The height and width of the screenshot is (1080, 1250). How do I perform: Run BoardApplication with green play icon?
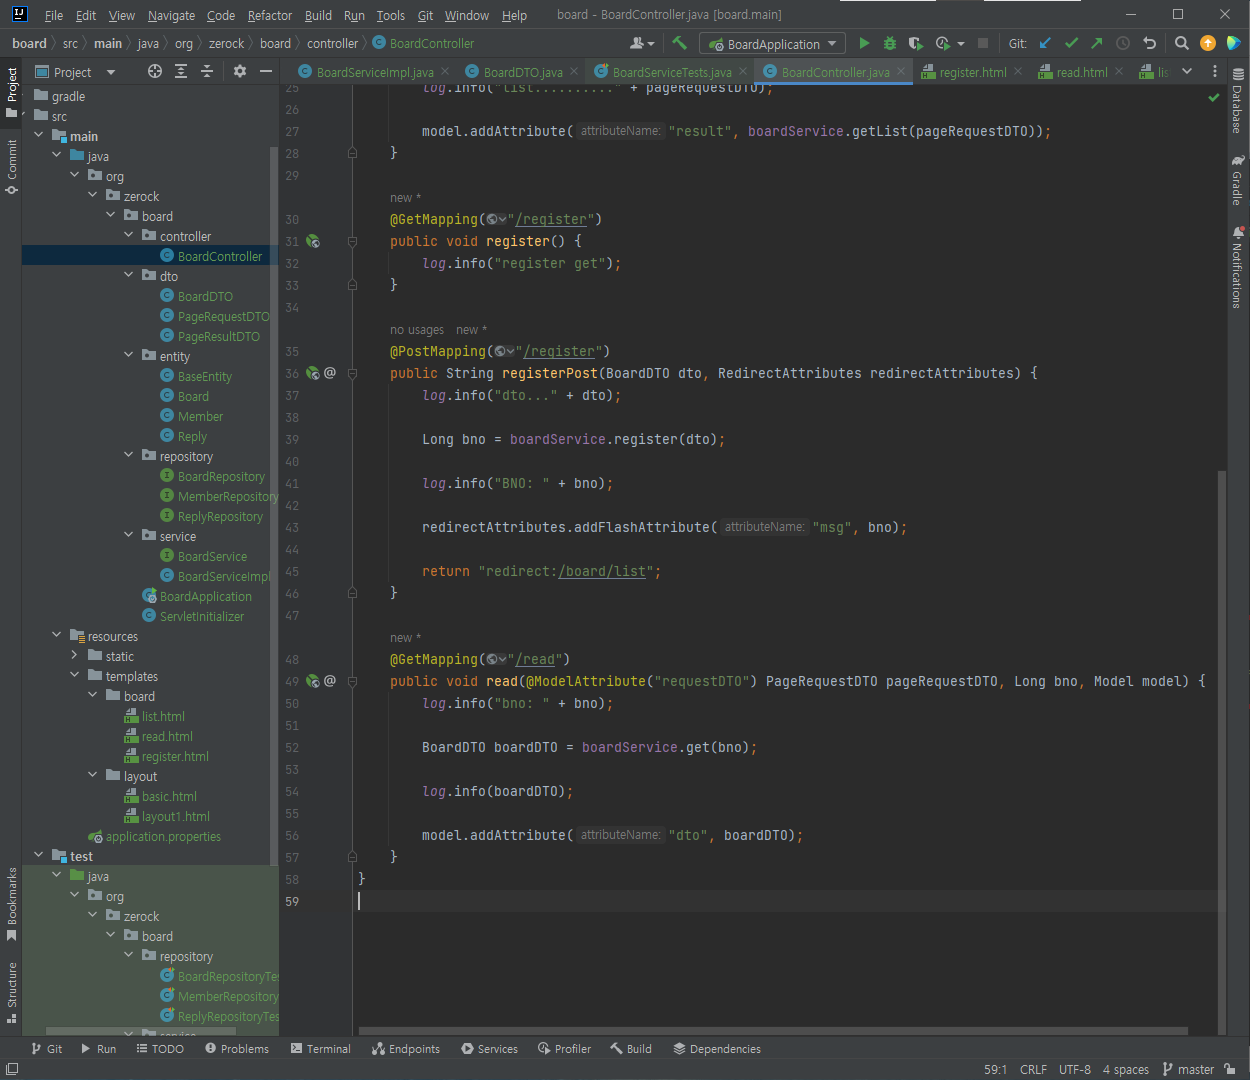(864, 43)
